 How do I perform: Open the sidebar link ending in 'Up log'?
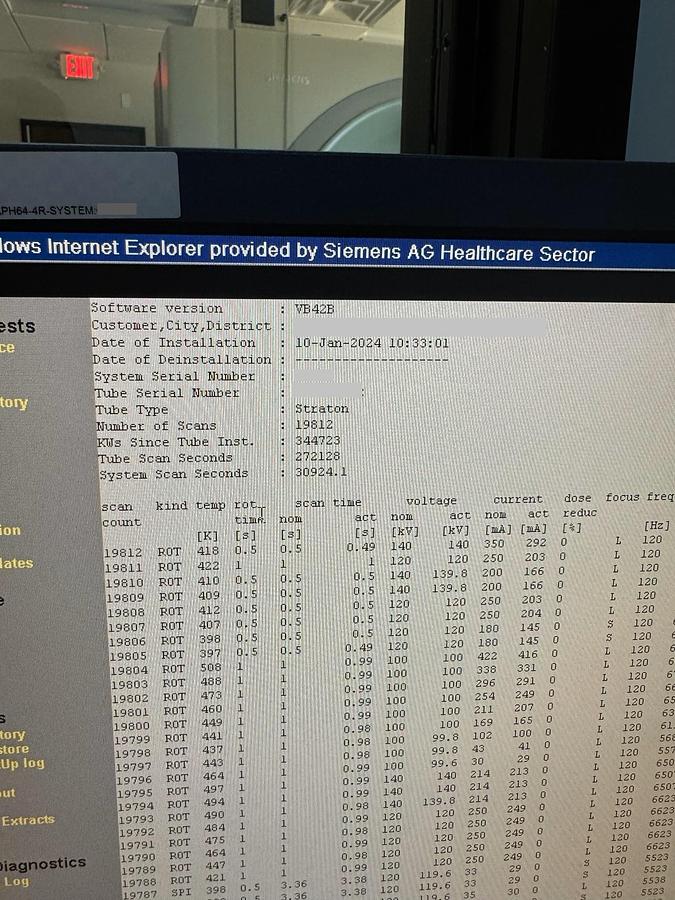tap(21, 763)
